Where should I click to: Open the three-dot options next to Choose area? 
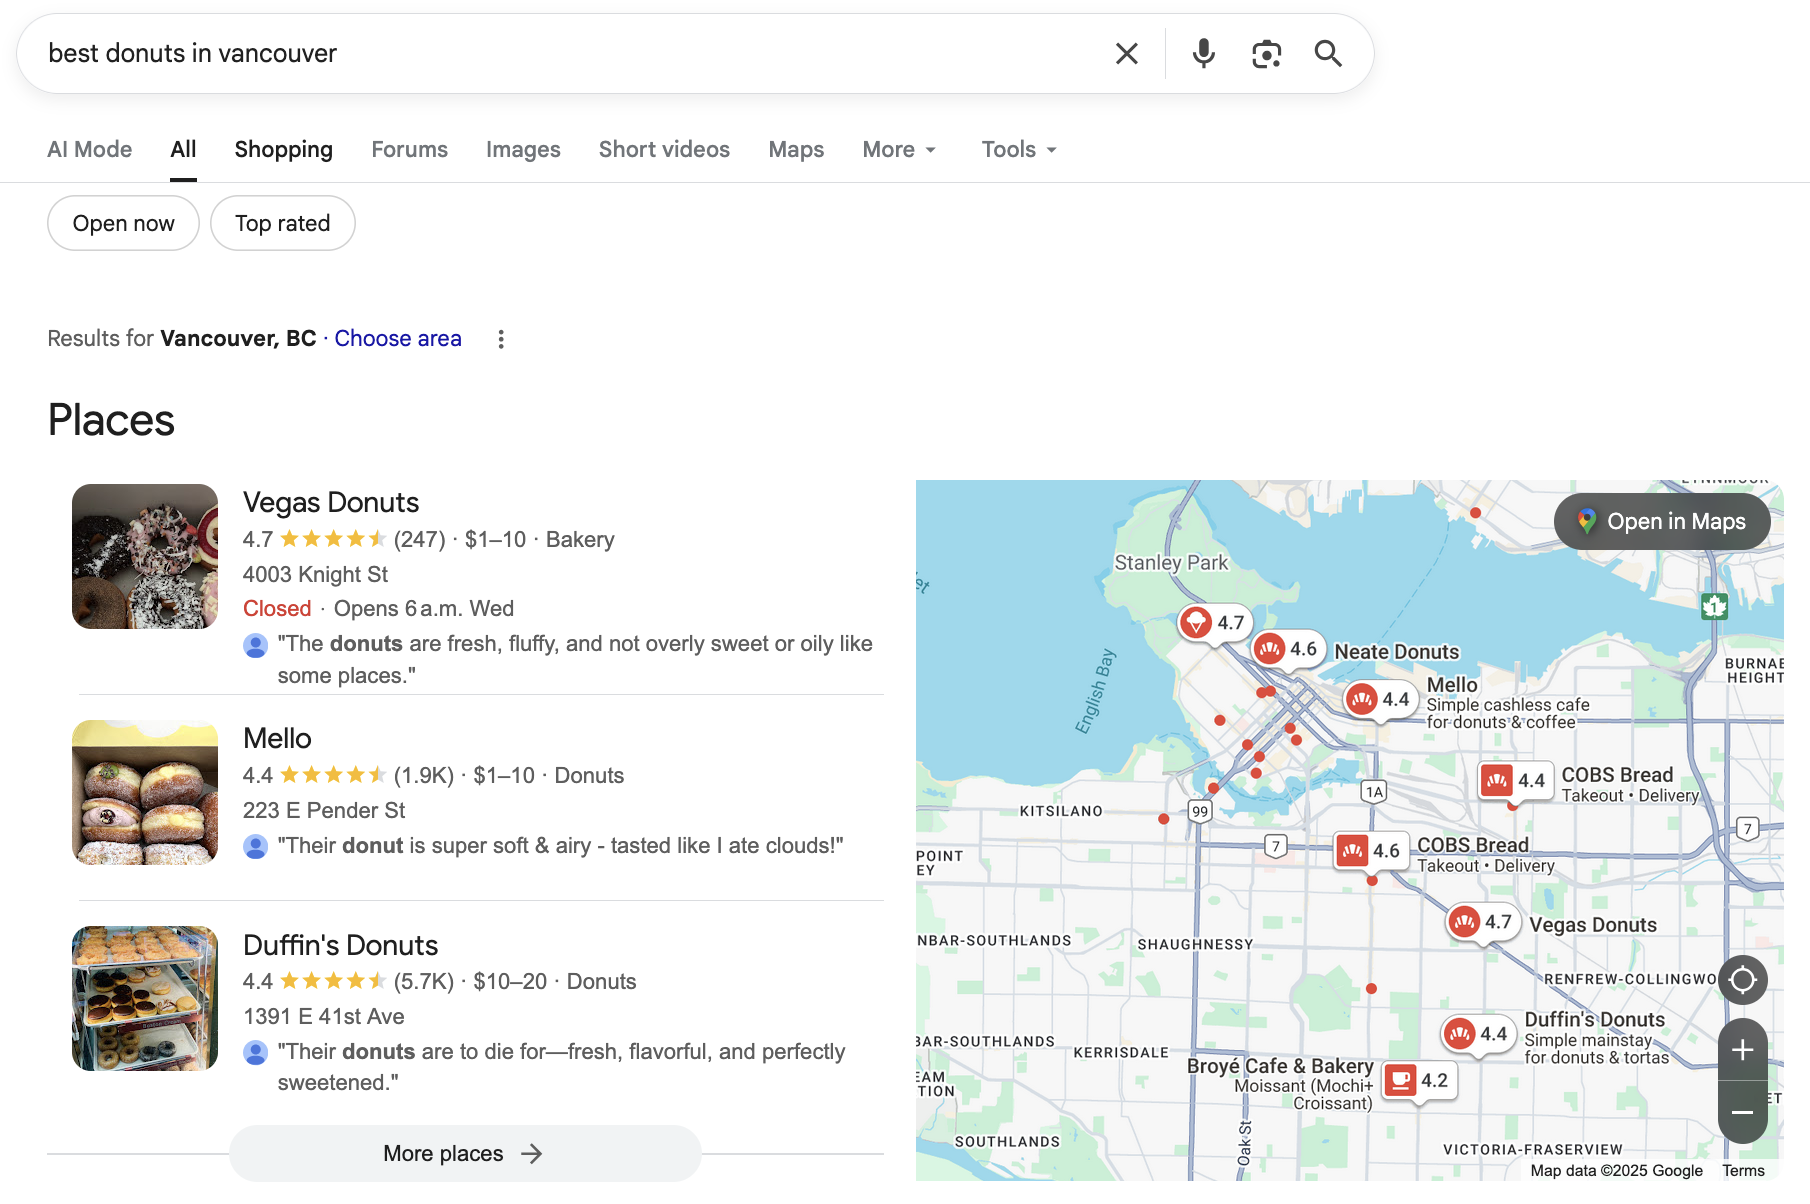click(501, 339)
